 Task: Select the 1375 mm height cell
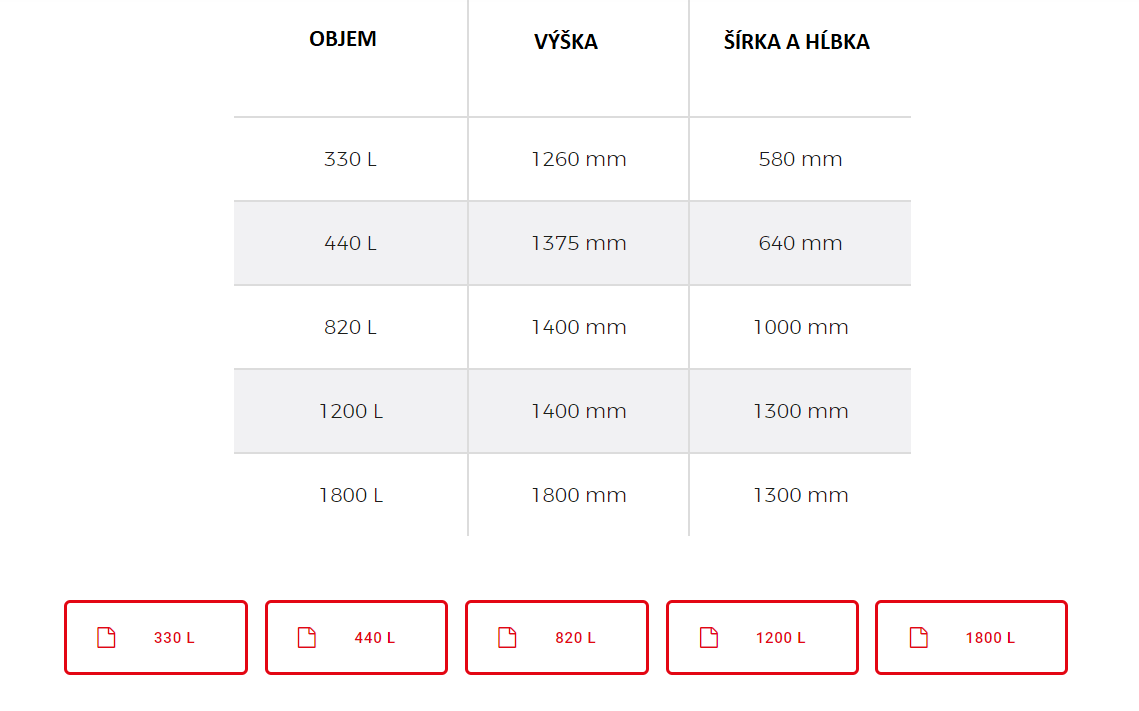click(579, 243)
